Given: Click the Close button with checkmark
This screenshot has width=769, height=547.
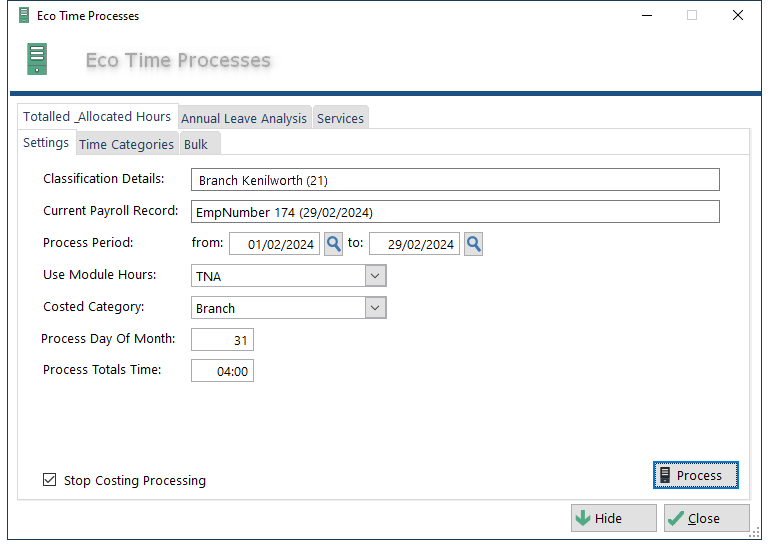Looking at the screenshot, I should pos(706,518).
